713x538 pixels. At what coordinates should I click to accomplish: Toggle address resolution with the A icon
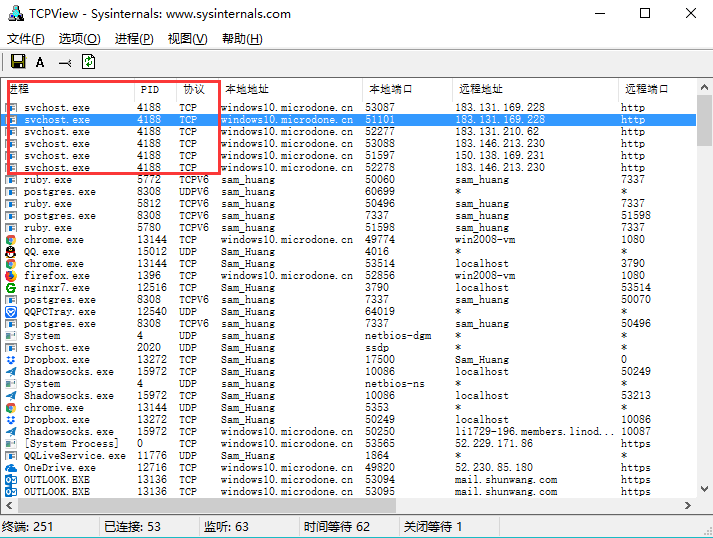click(40, 62)
